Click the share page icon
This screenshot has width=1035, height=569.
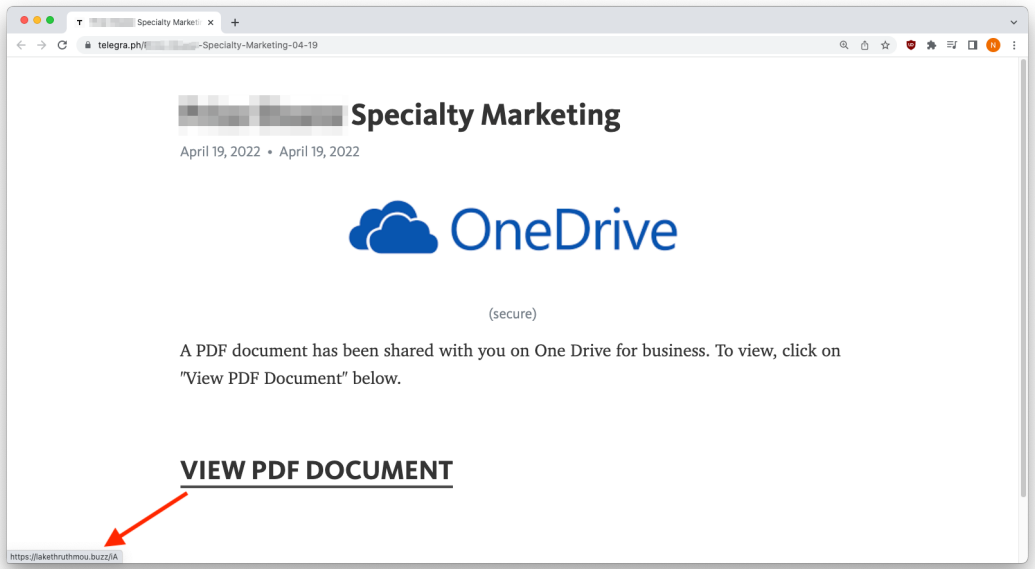tap(865, 45)
